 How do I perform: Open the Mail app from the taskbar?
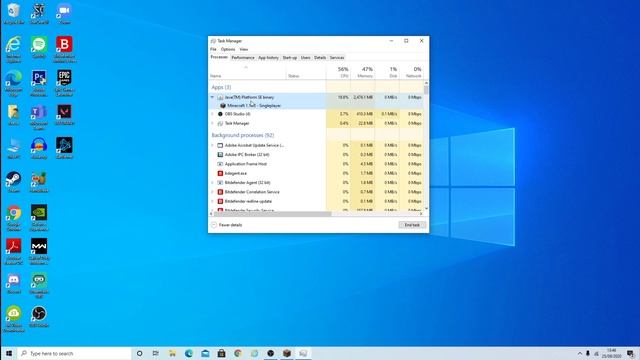point(205,353)
